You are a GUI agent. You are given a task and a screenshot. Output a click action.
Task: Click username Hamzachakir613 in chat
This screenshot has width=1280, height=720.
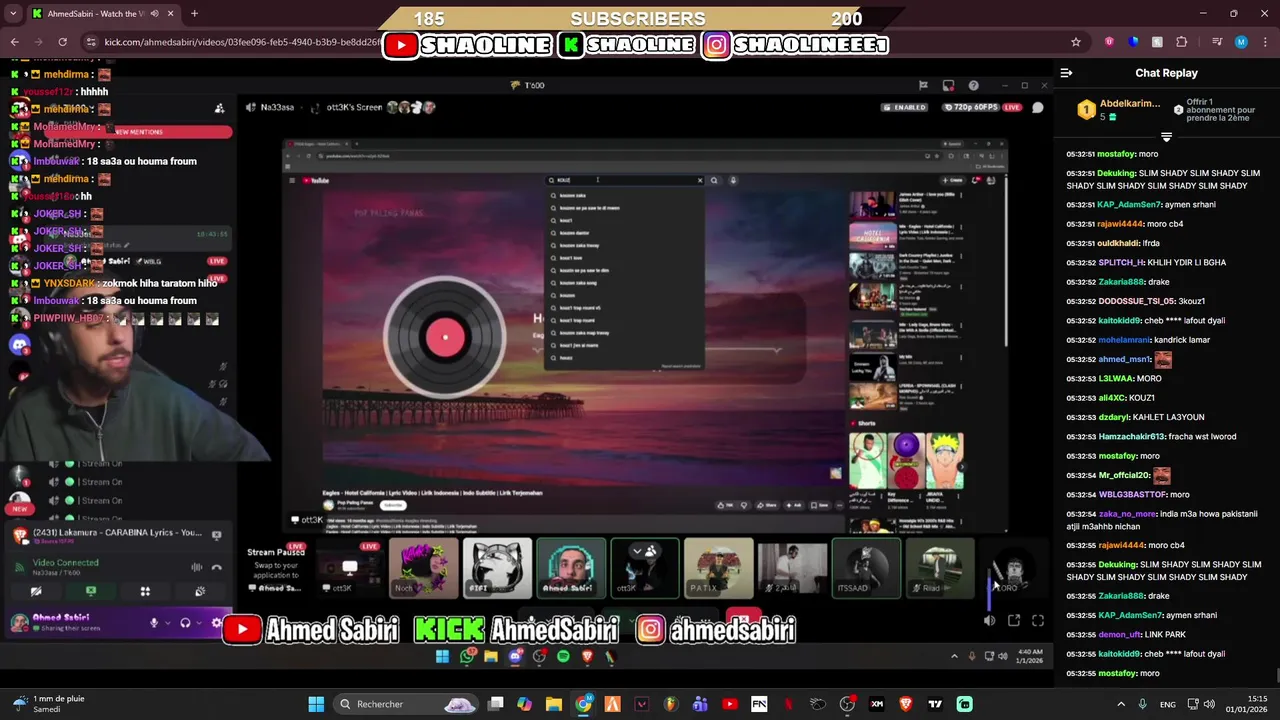(x=1131, y=437)
